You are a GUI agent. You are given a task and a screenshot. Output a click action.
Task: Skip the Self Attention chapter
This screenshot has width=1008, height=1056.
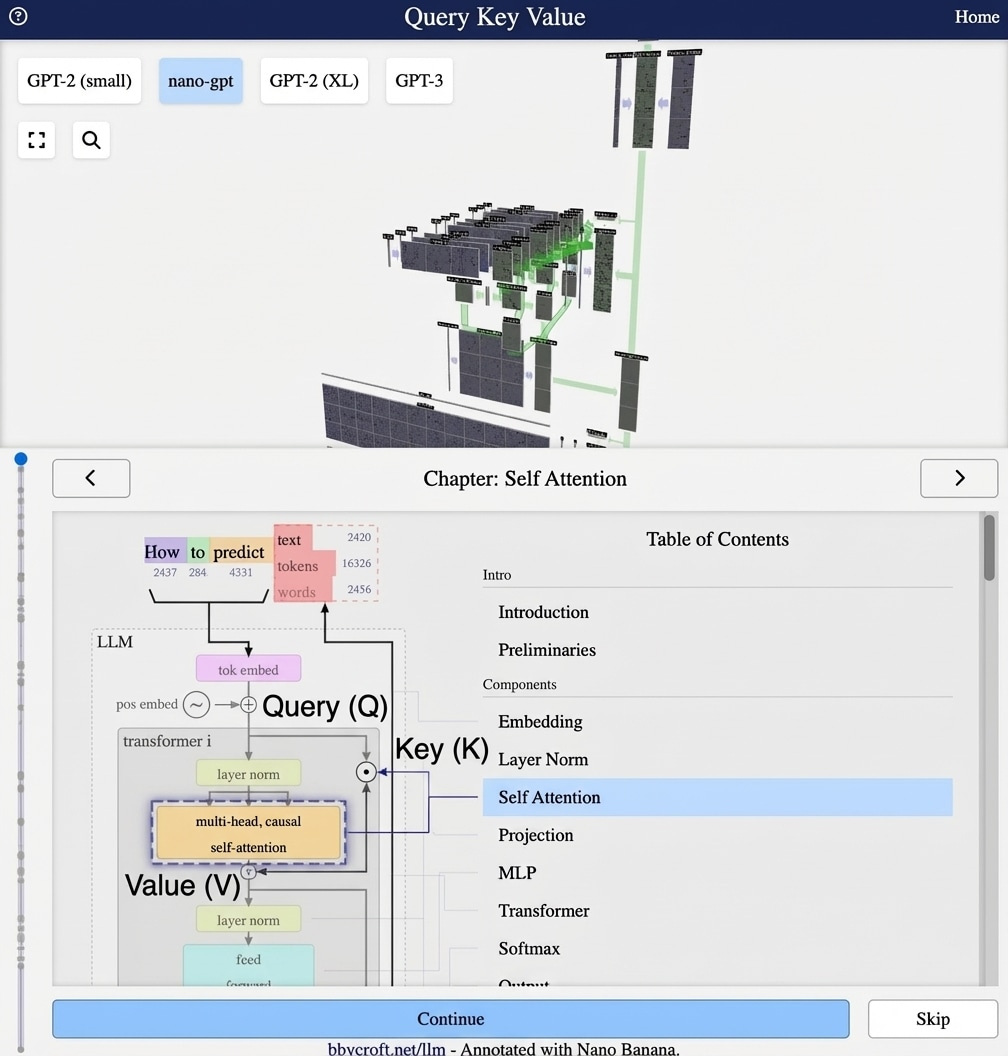tap(932, 1018)
